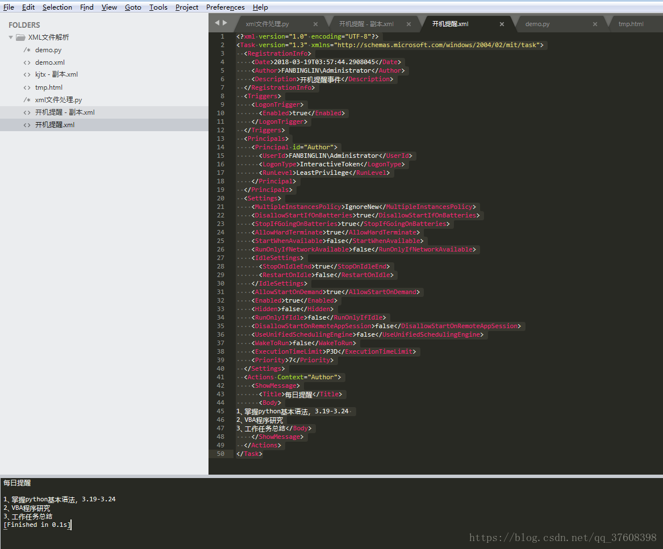Collapse the XML文件解析 folder tree
The image size is (663, 549).
click(x=11, y=37)
